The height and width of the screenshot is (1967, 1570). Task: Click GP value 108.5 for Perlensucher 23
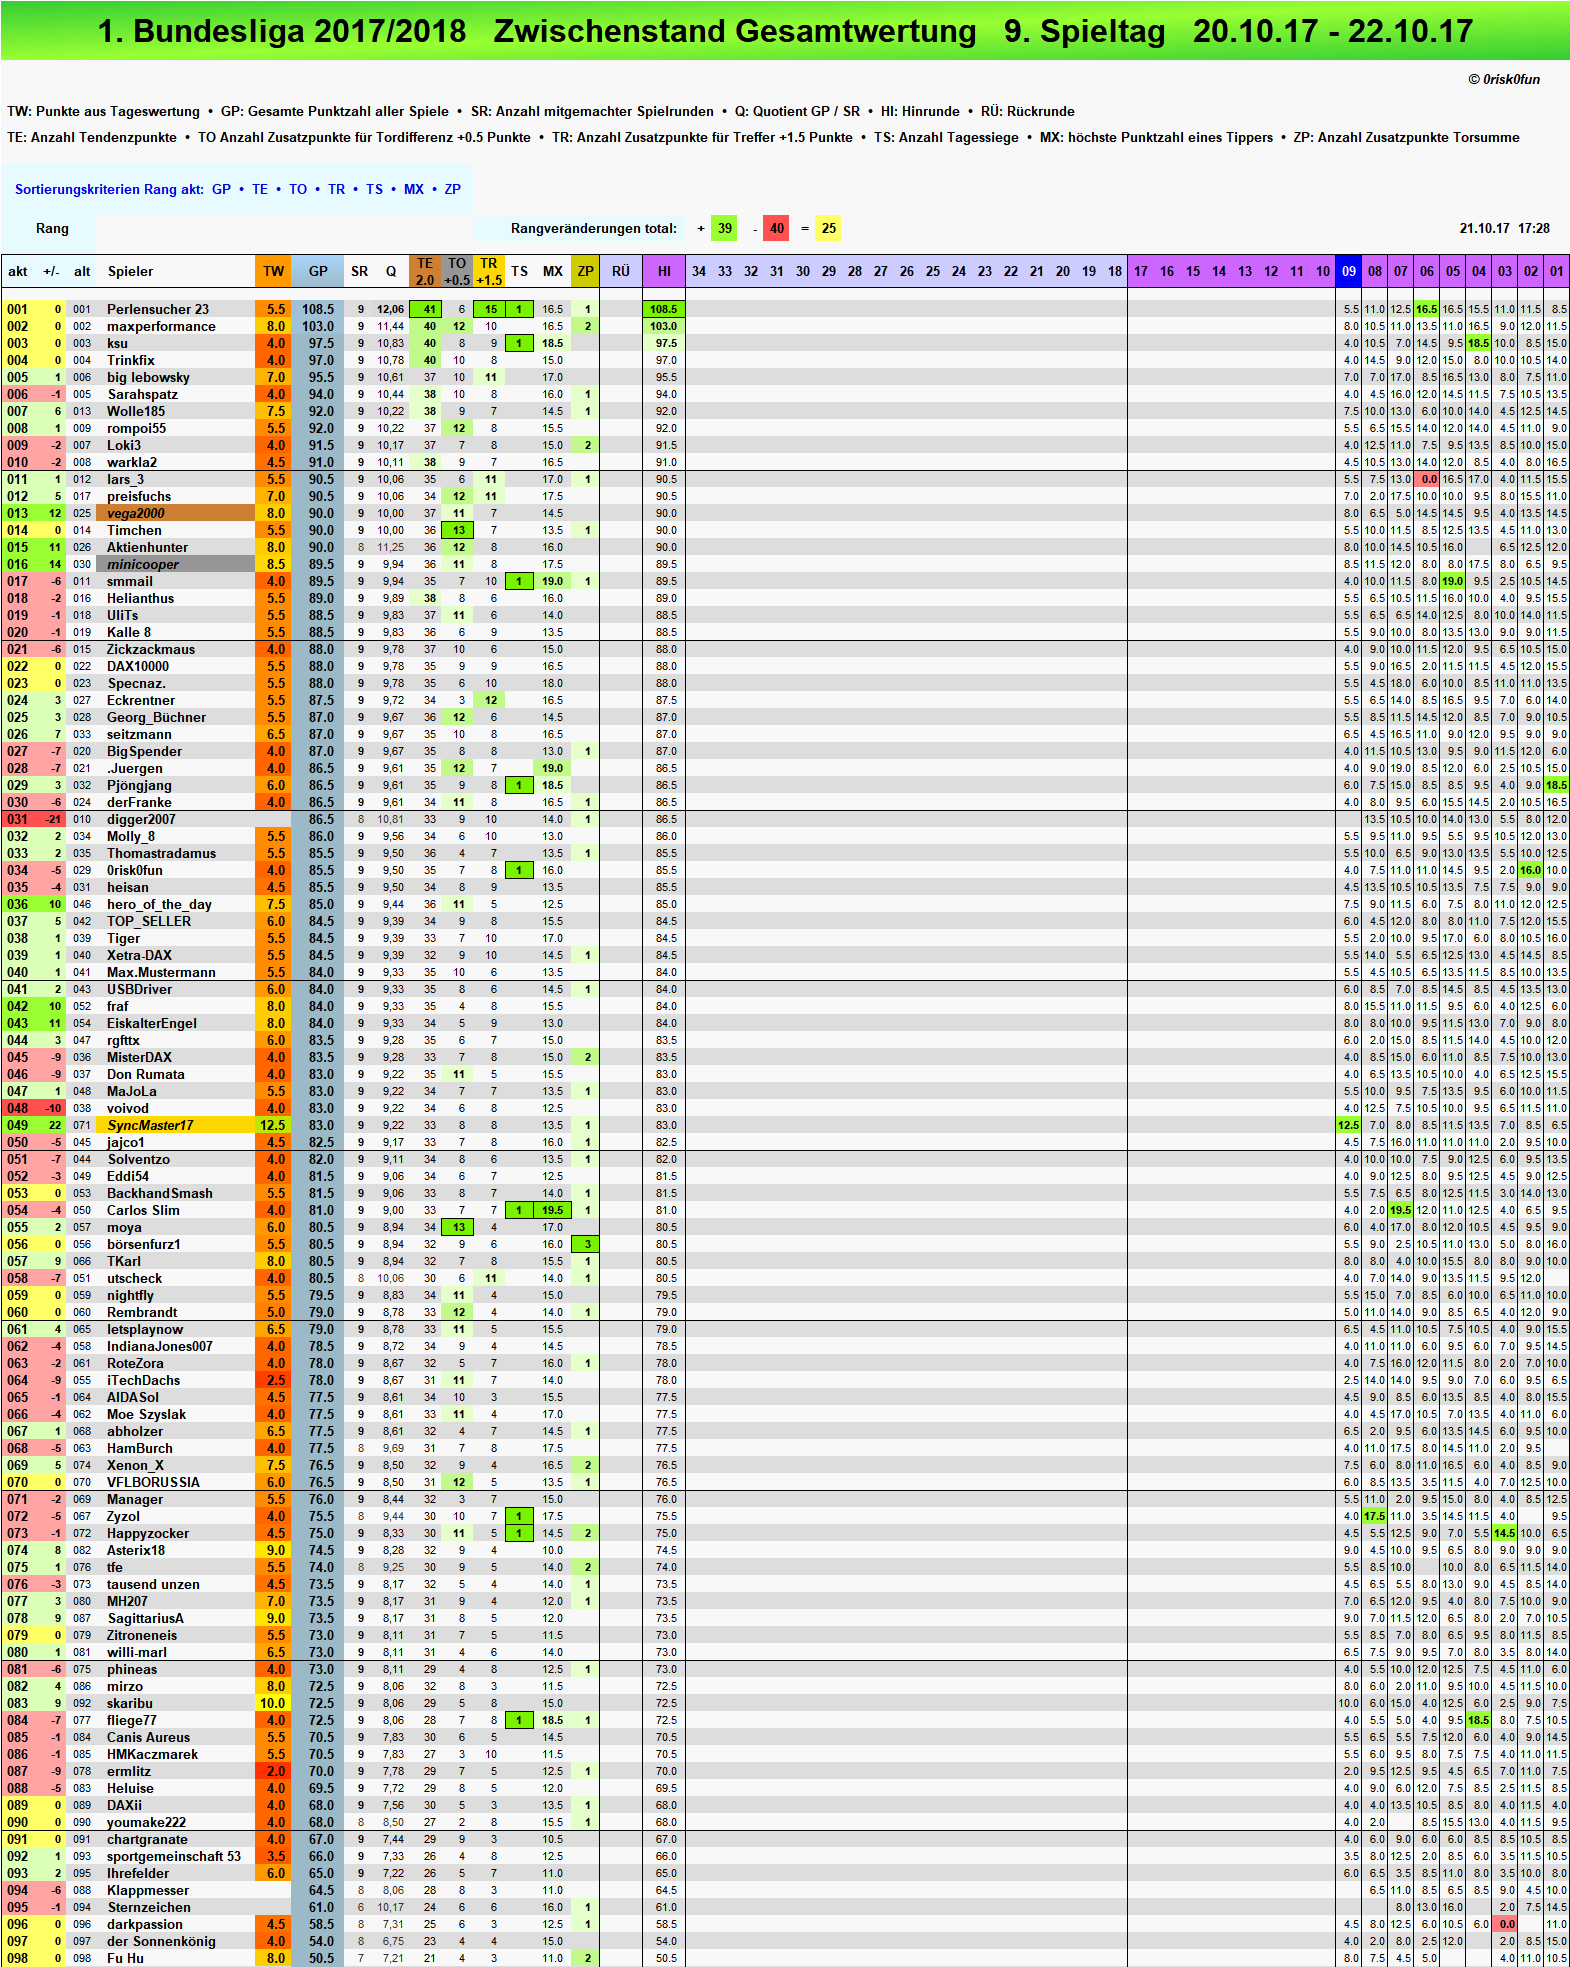pyautogui.click(x=318, y=309)
